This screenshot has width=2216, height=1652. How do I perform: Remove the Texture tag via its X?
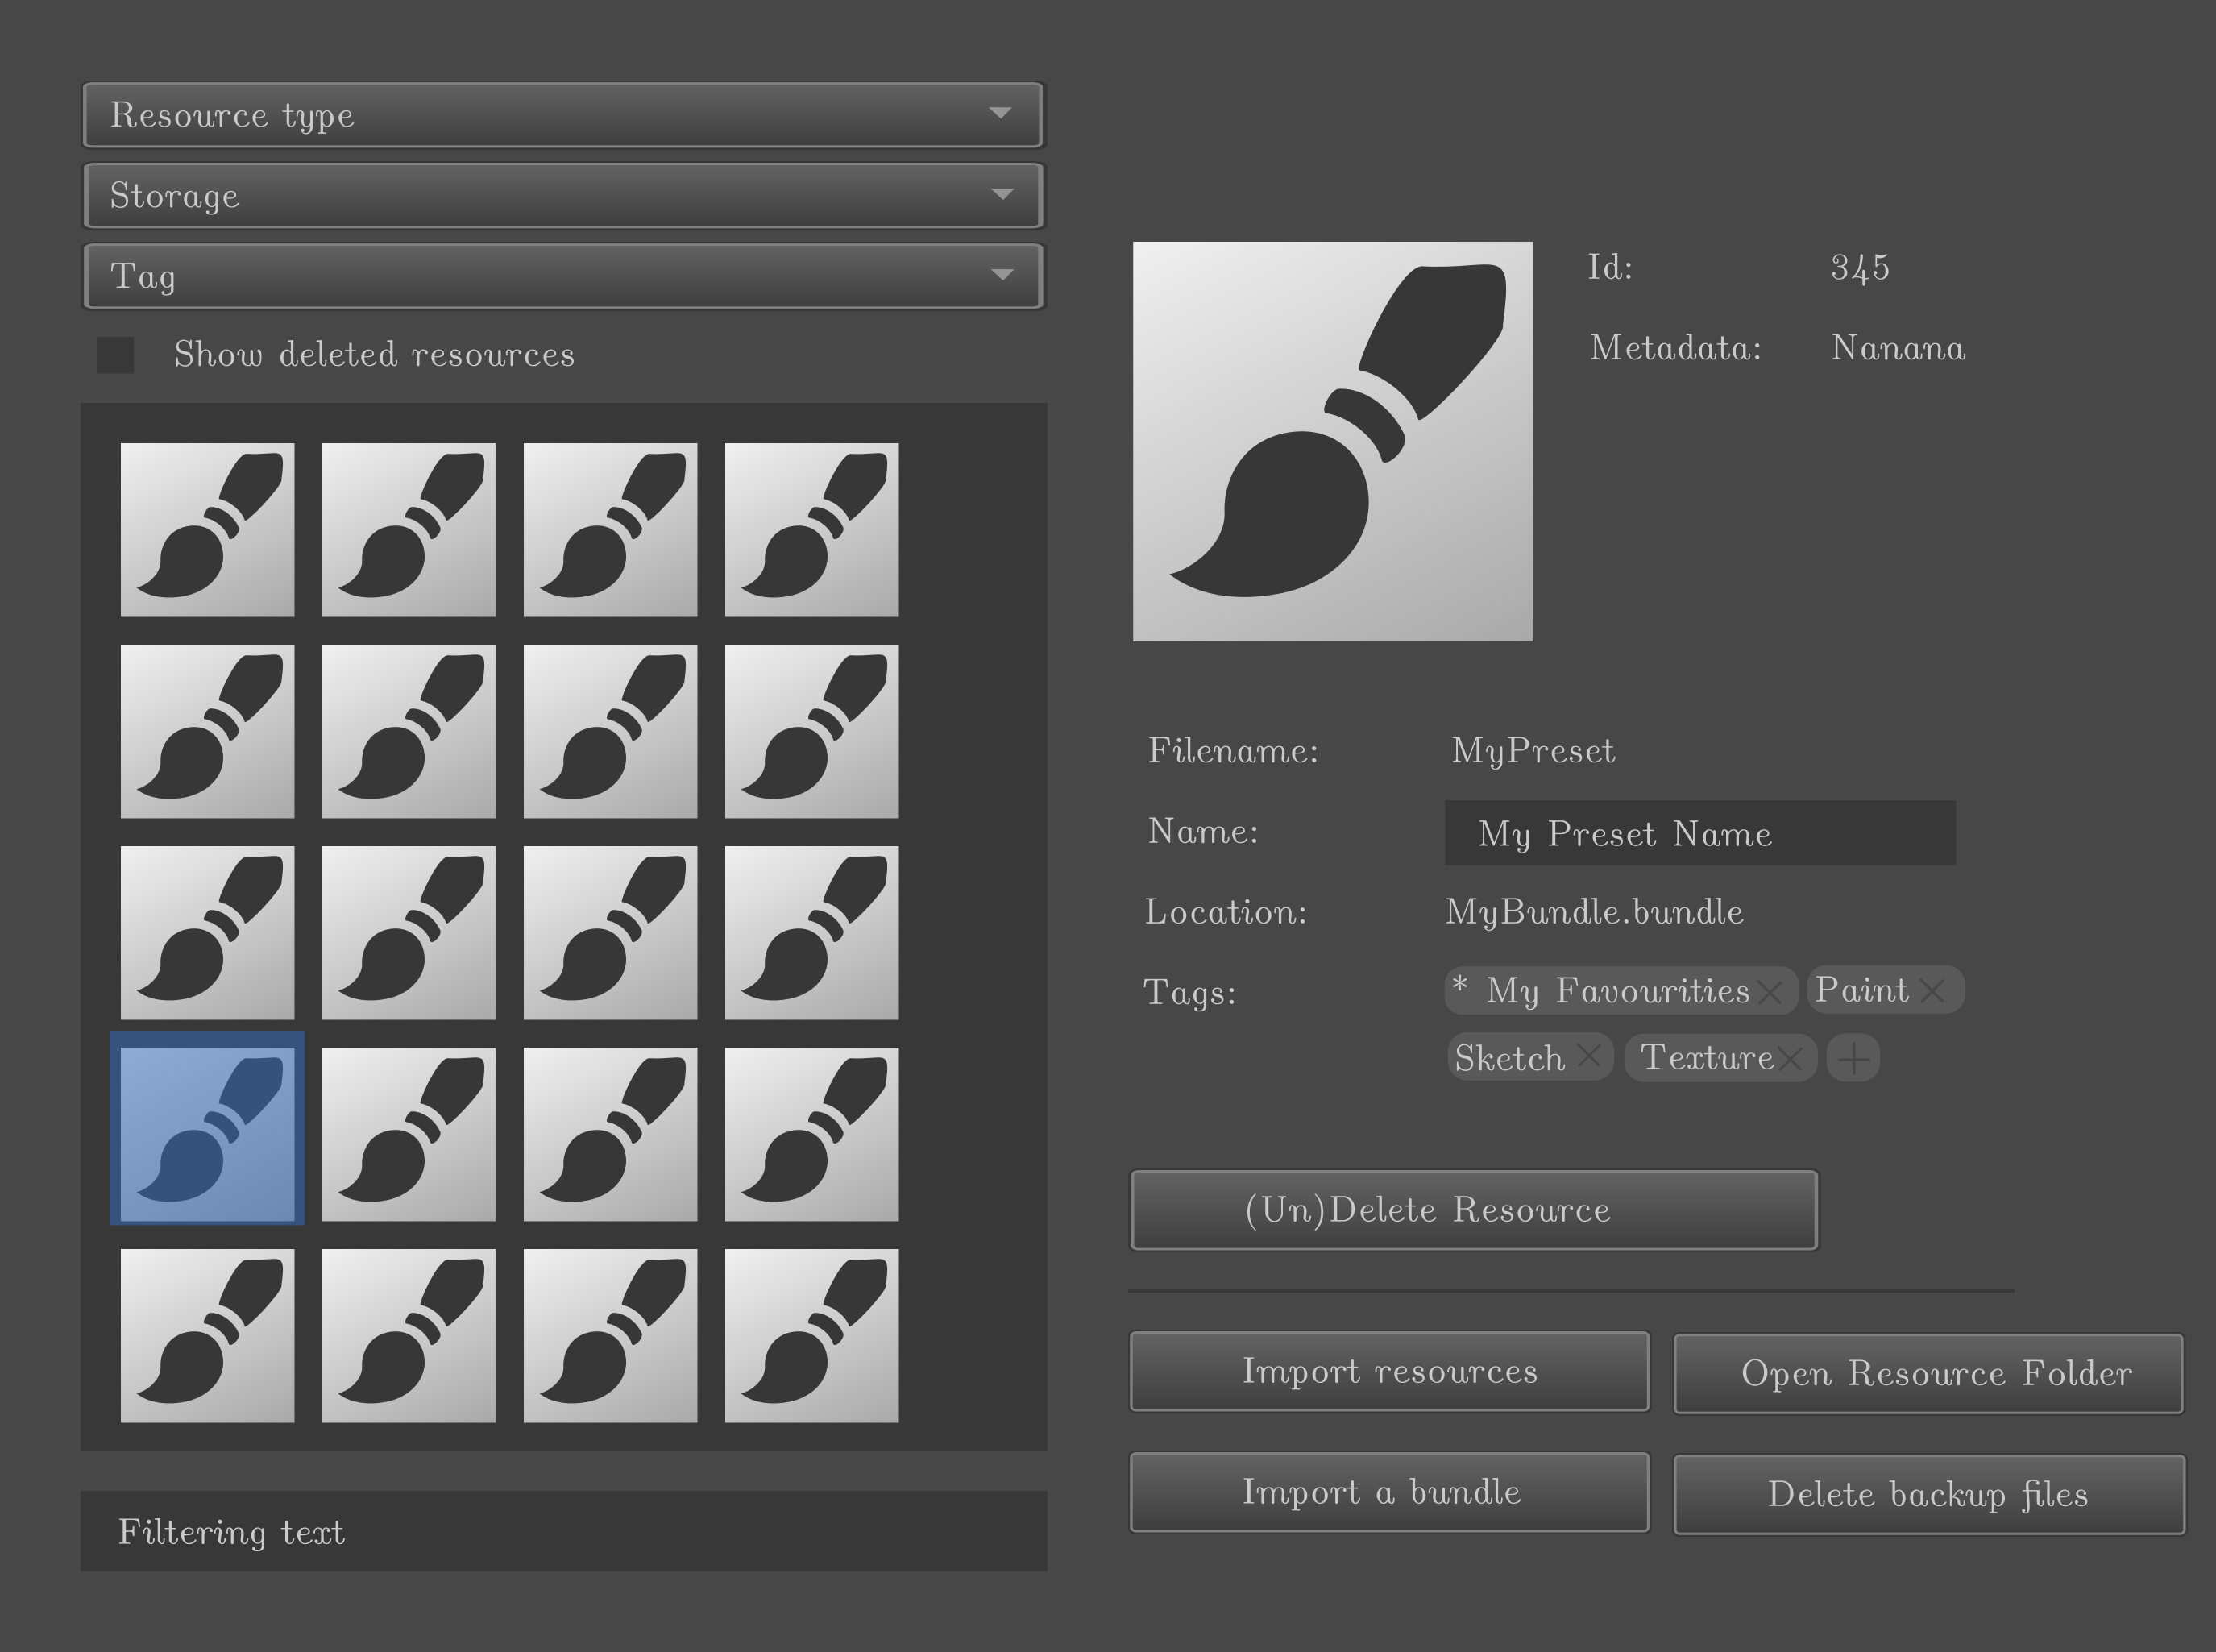coord(1791,1058)
